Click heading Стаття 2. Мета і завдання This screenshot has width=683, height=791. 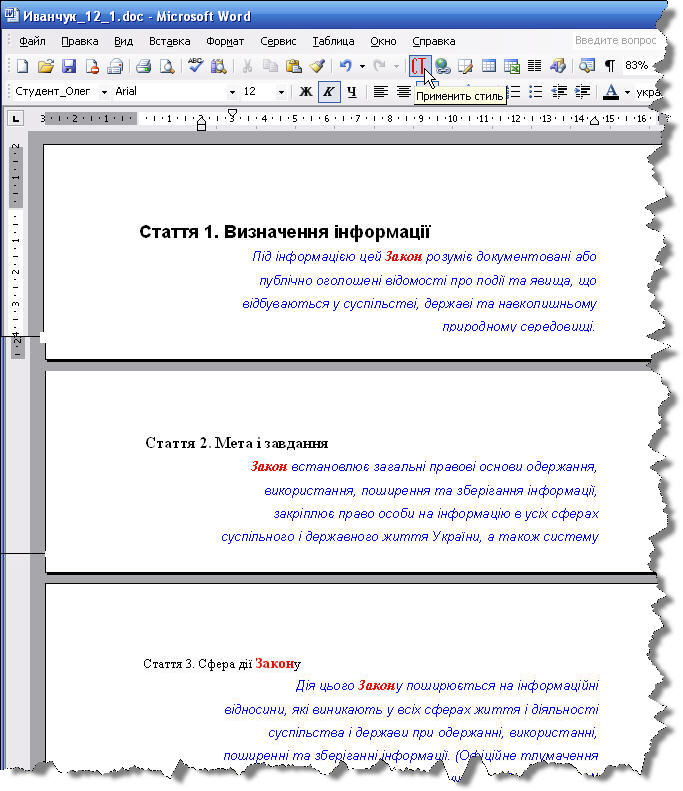tap(237, 443)
